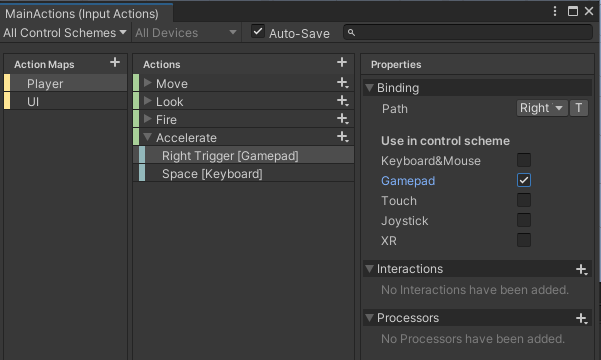Click the Action Maps panel header
The image size is (601, 360).
44,64
